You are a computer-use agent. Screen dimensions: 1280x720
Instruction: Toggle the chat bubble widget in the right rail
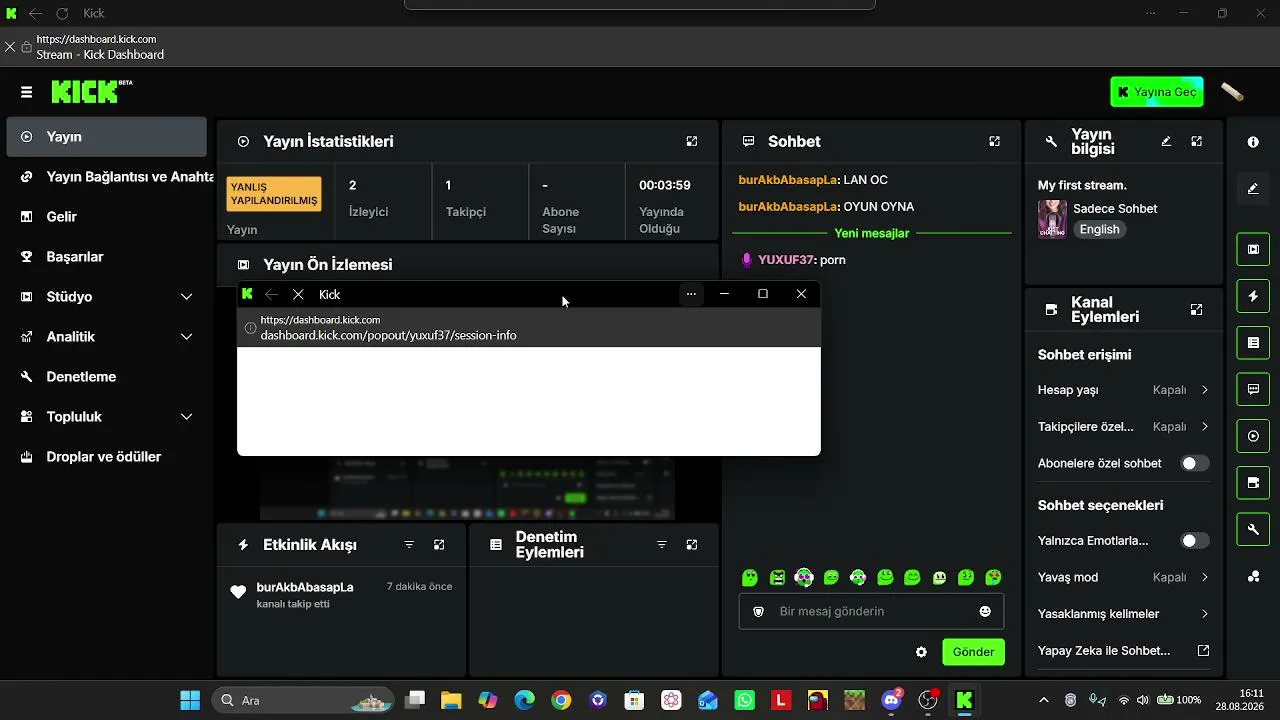1253,389
